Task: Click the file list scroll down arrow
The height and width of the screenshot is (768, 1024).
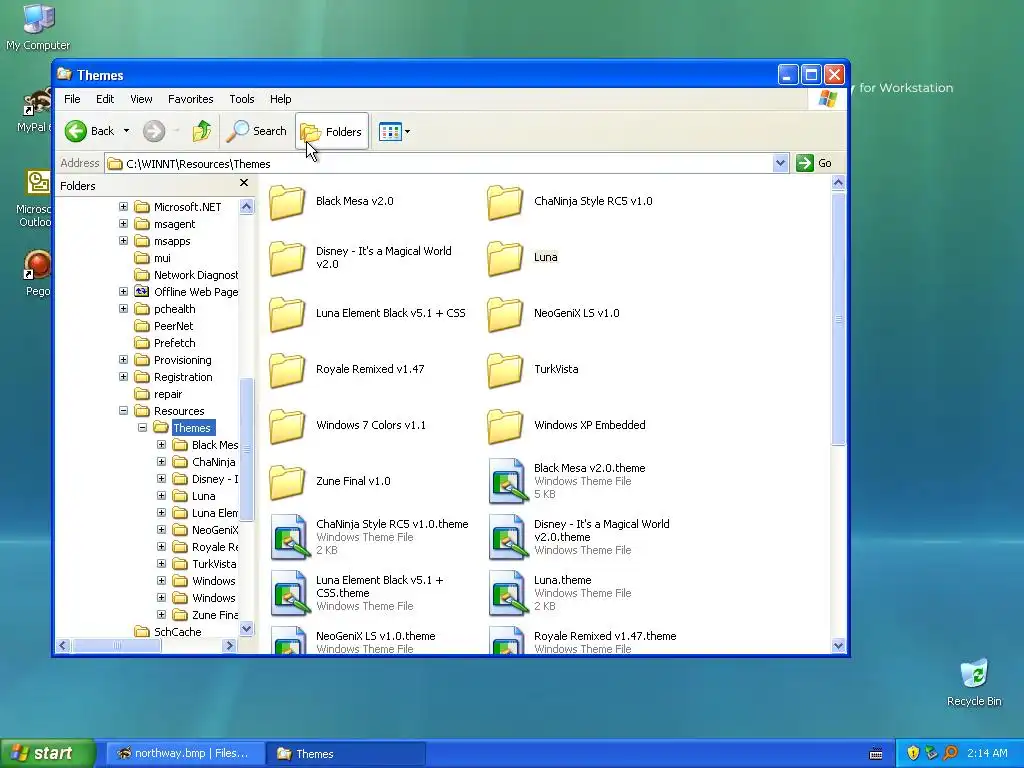Action: tap(839, 646)
